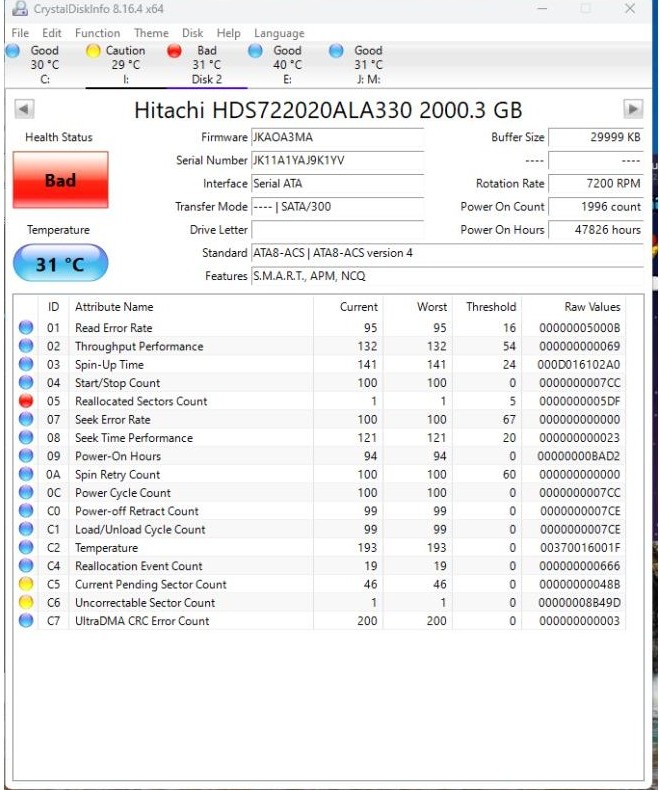Go to previous disk with left arrow

coord(25,110)
